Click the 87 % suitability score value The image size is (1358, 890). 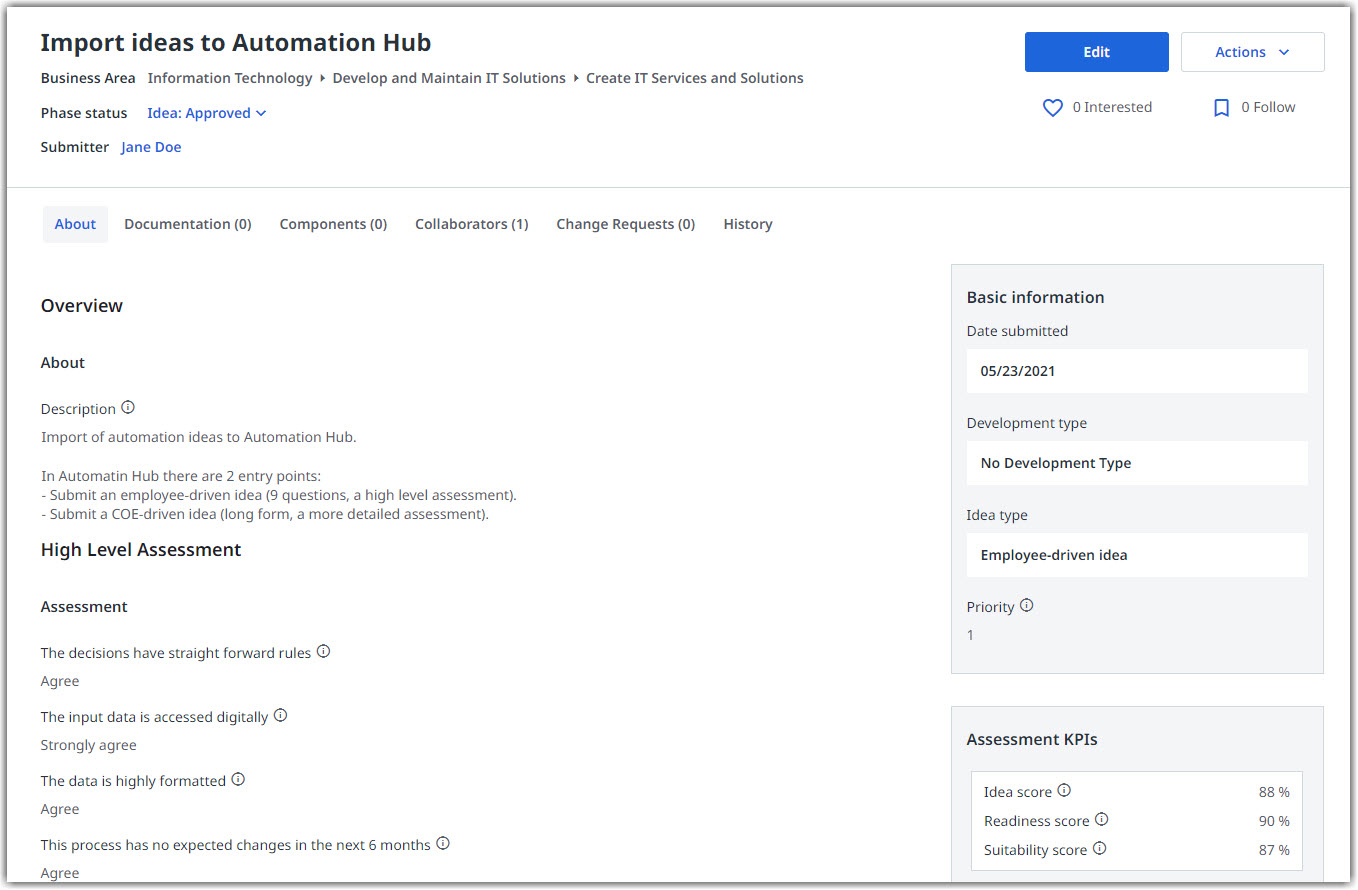1274,850
